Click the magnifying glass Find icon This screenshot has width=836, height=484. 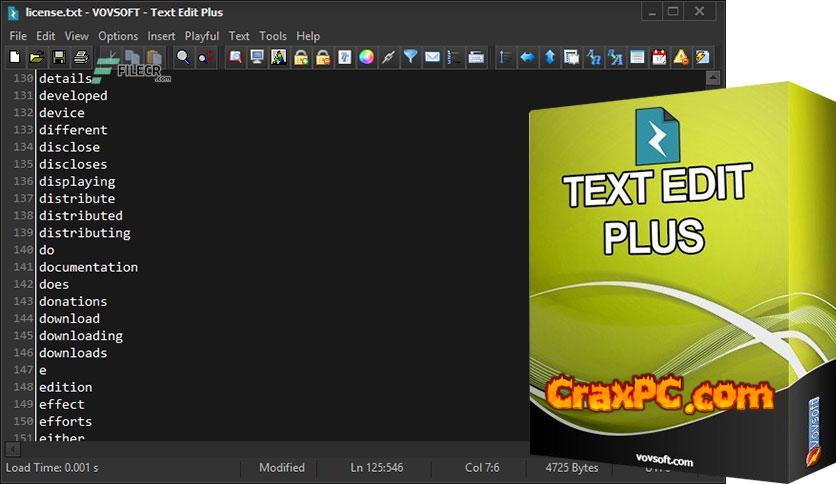coord(183,57)
